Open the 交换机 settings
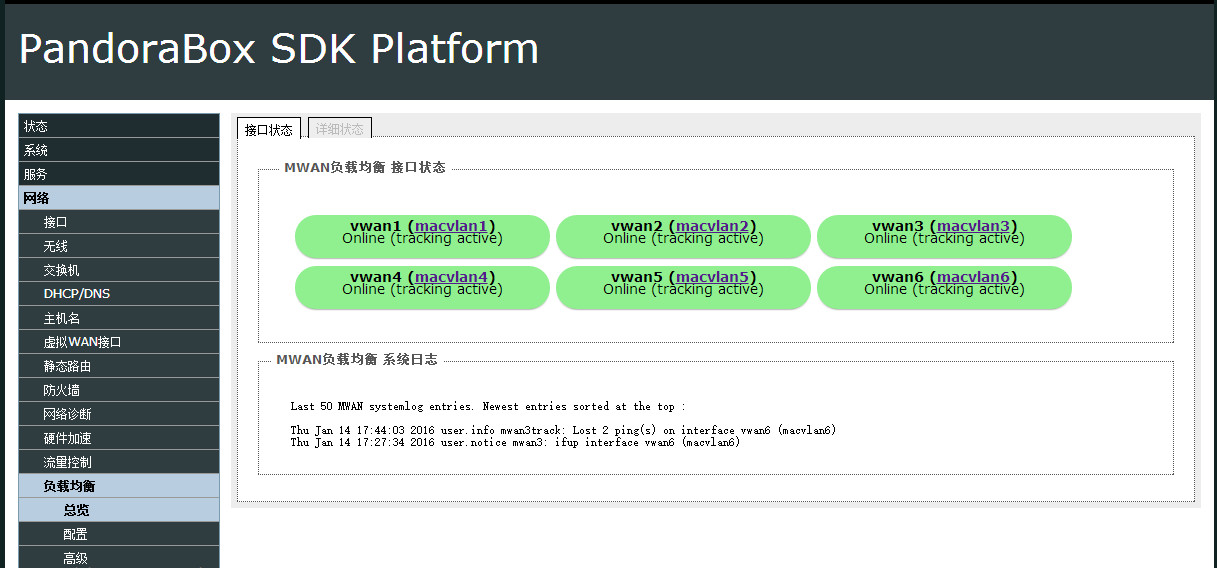1217x568 pixels. (x=119, y=270)
